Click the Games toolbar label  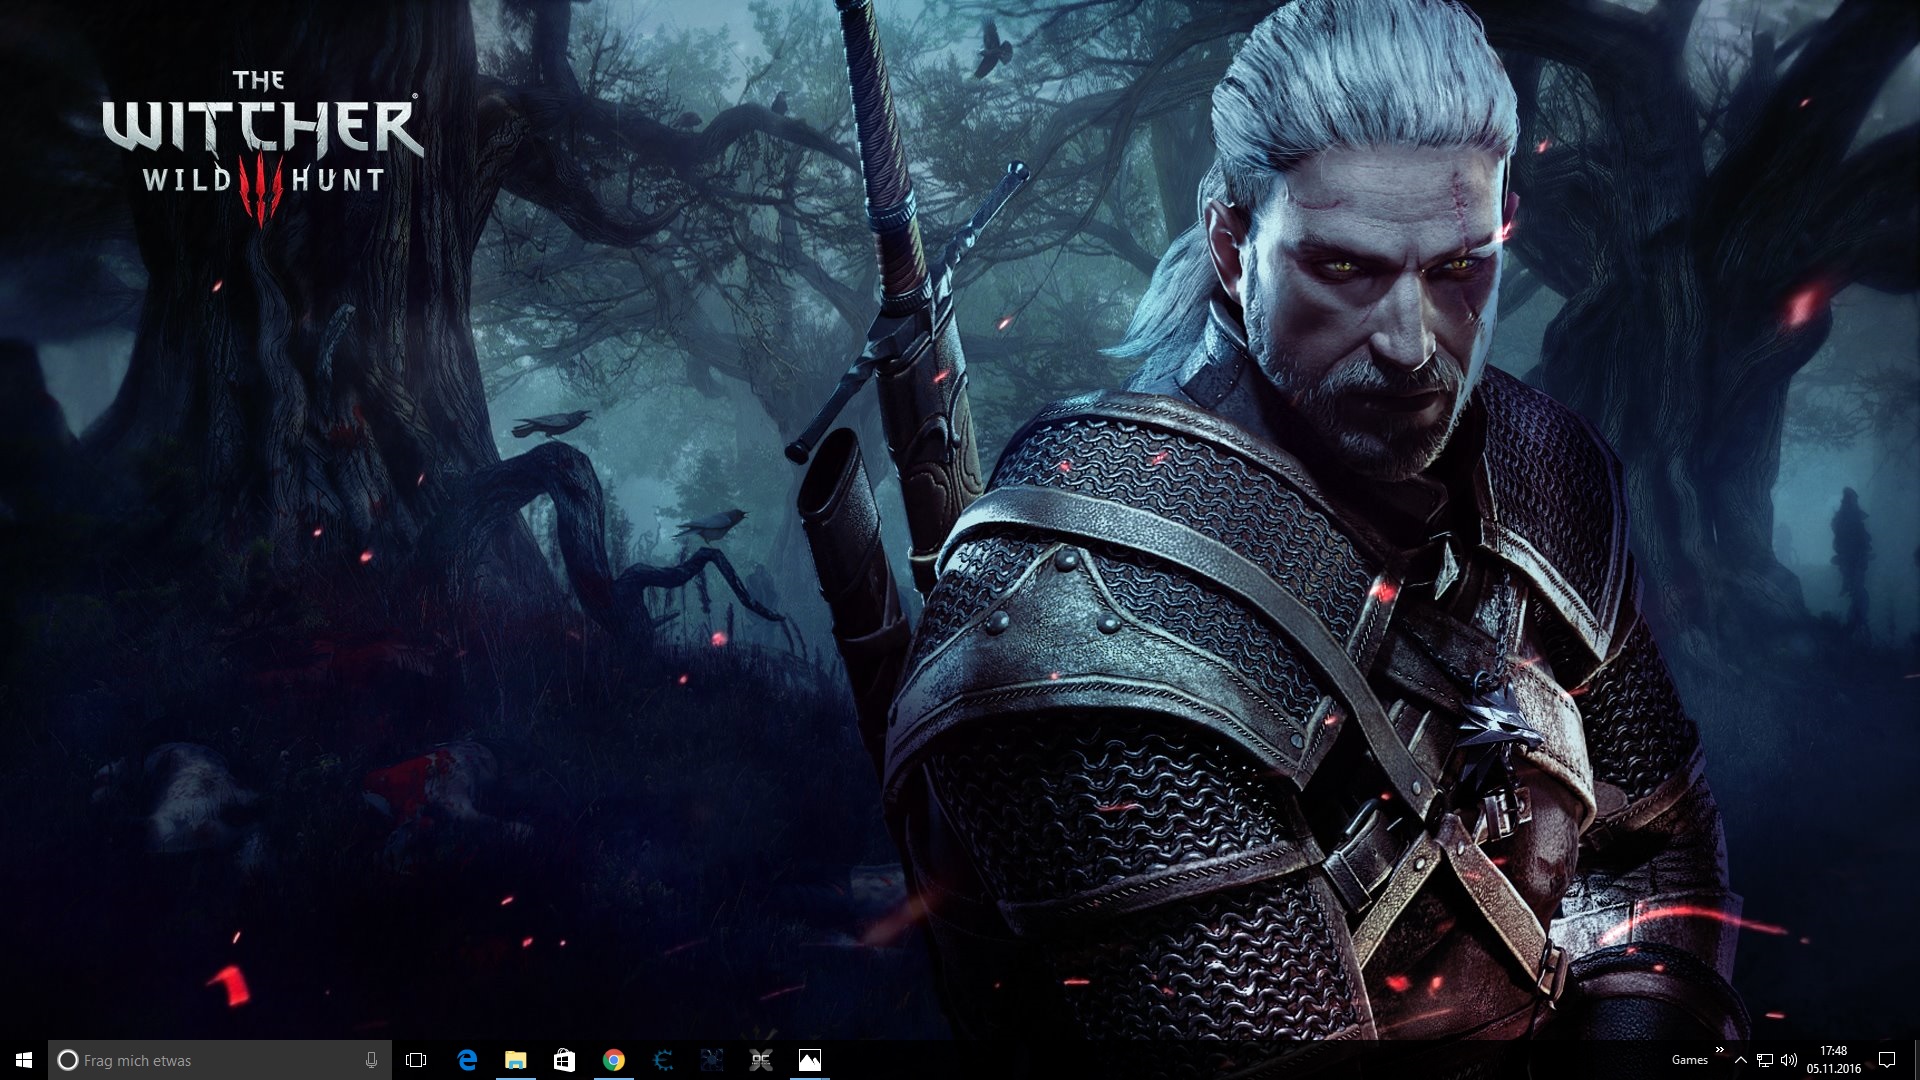pyautogui.click(x=1689, y=1060)
